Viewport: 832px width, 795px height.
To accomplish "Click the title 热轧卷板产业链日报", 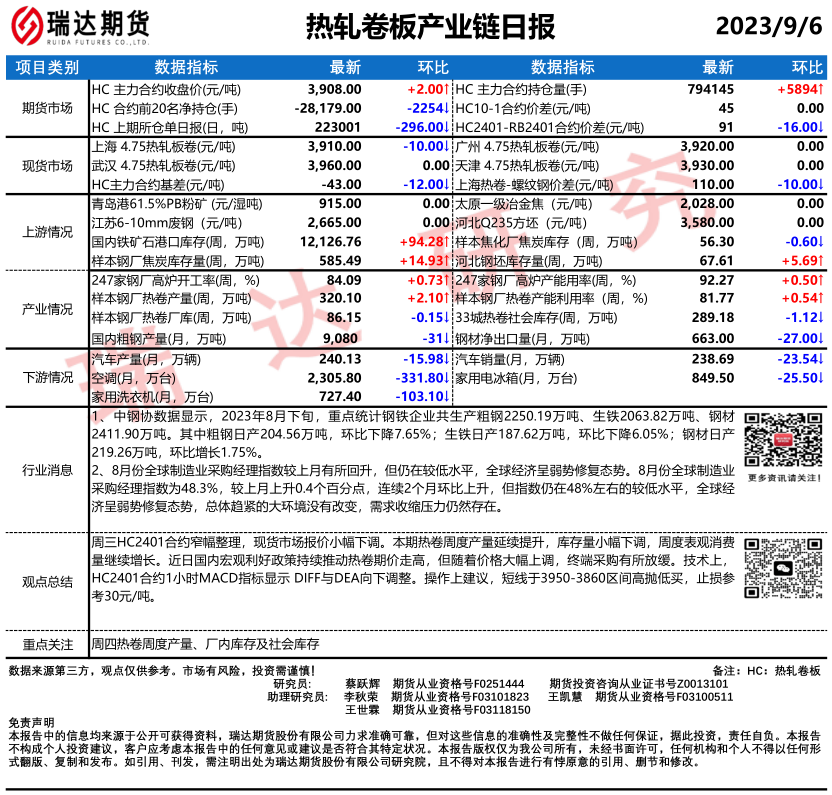I will click(429, 27).
